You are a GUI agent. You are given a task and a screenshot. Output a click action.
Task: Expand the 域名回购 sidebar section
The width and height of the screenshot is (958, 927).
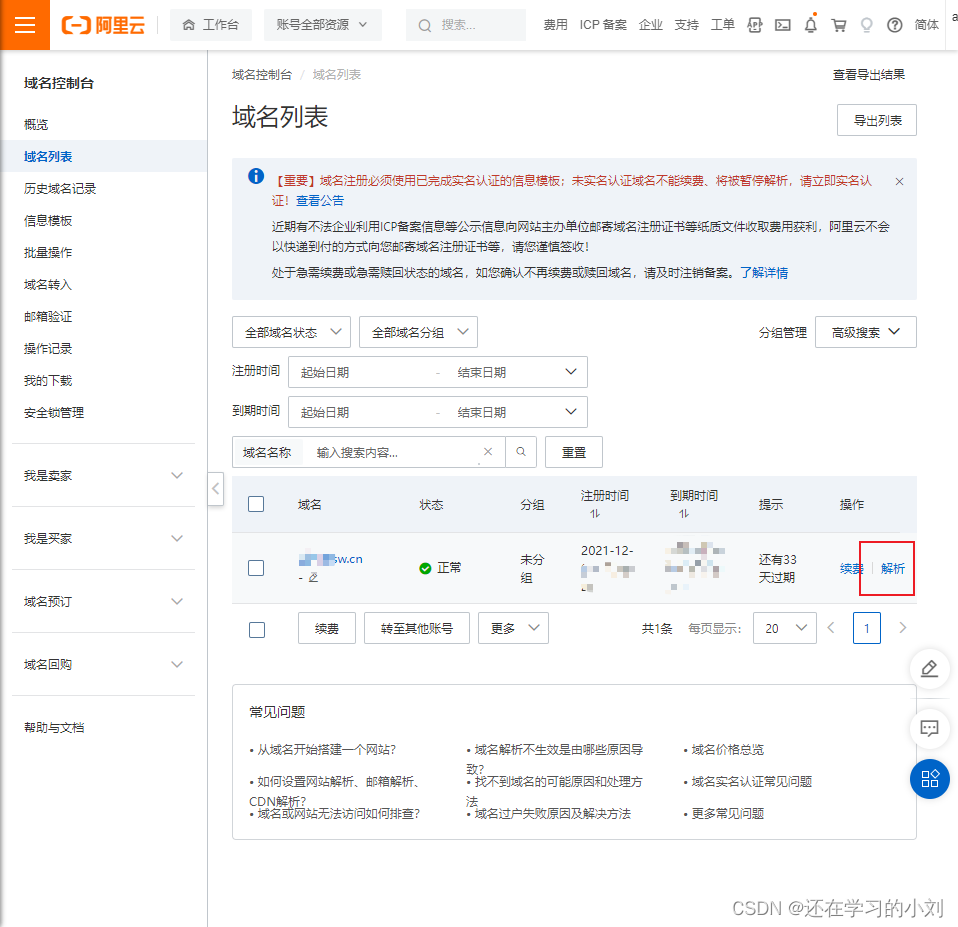[103, 664]
